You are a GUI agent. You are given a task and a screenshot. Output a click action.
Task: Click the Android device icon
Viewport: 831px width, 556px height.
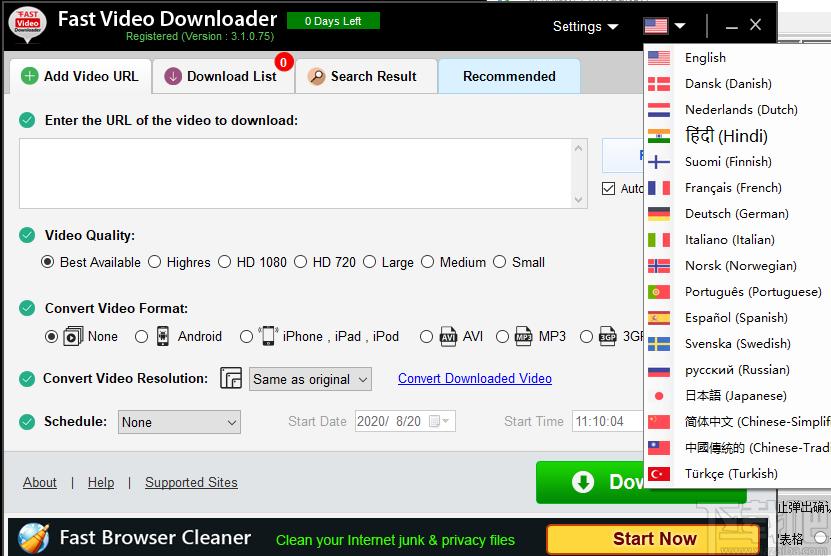click(x=163, y=336)
